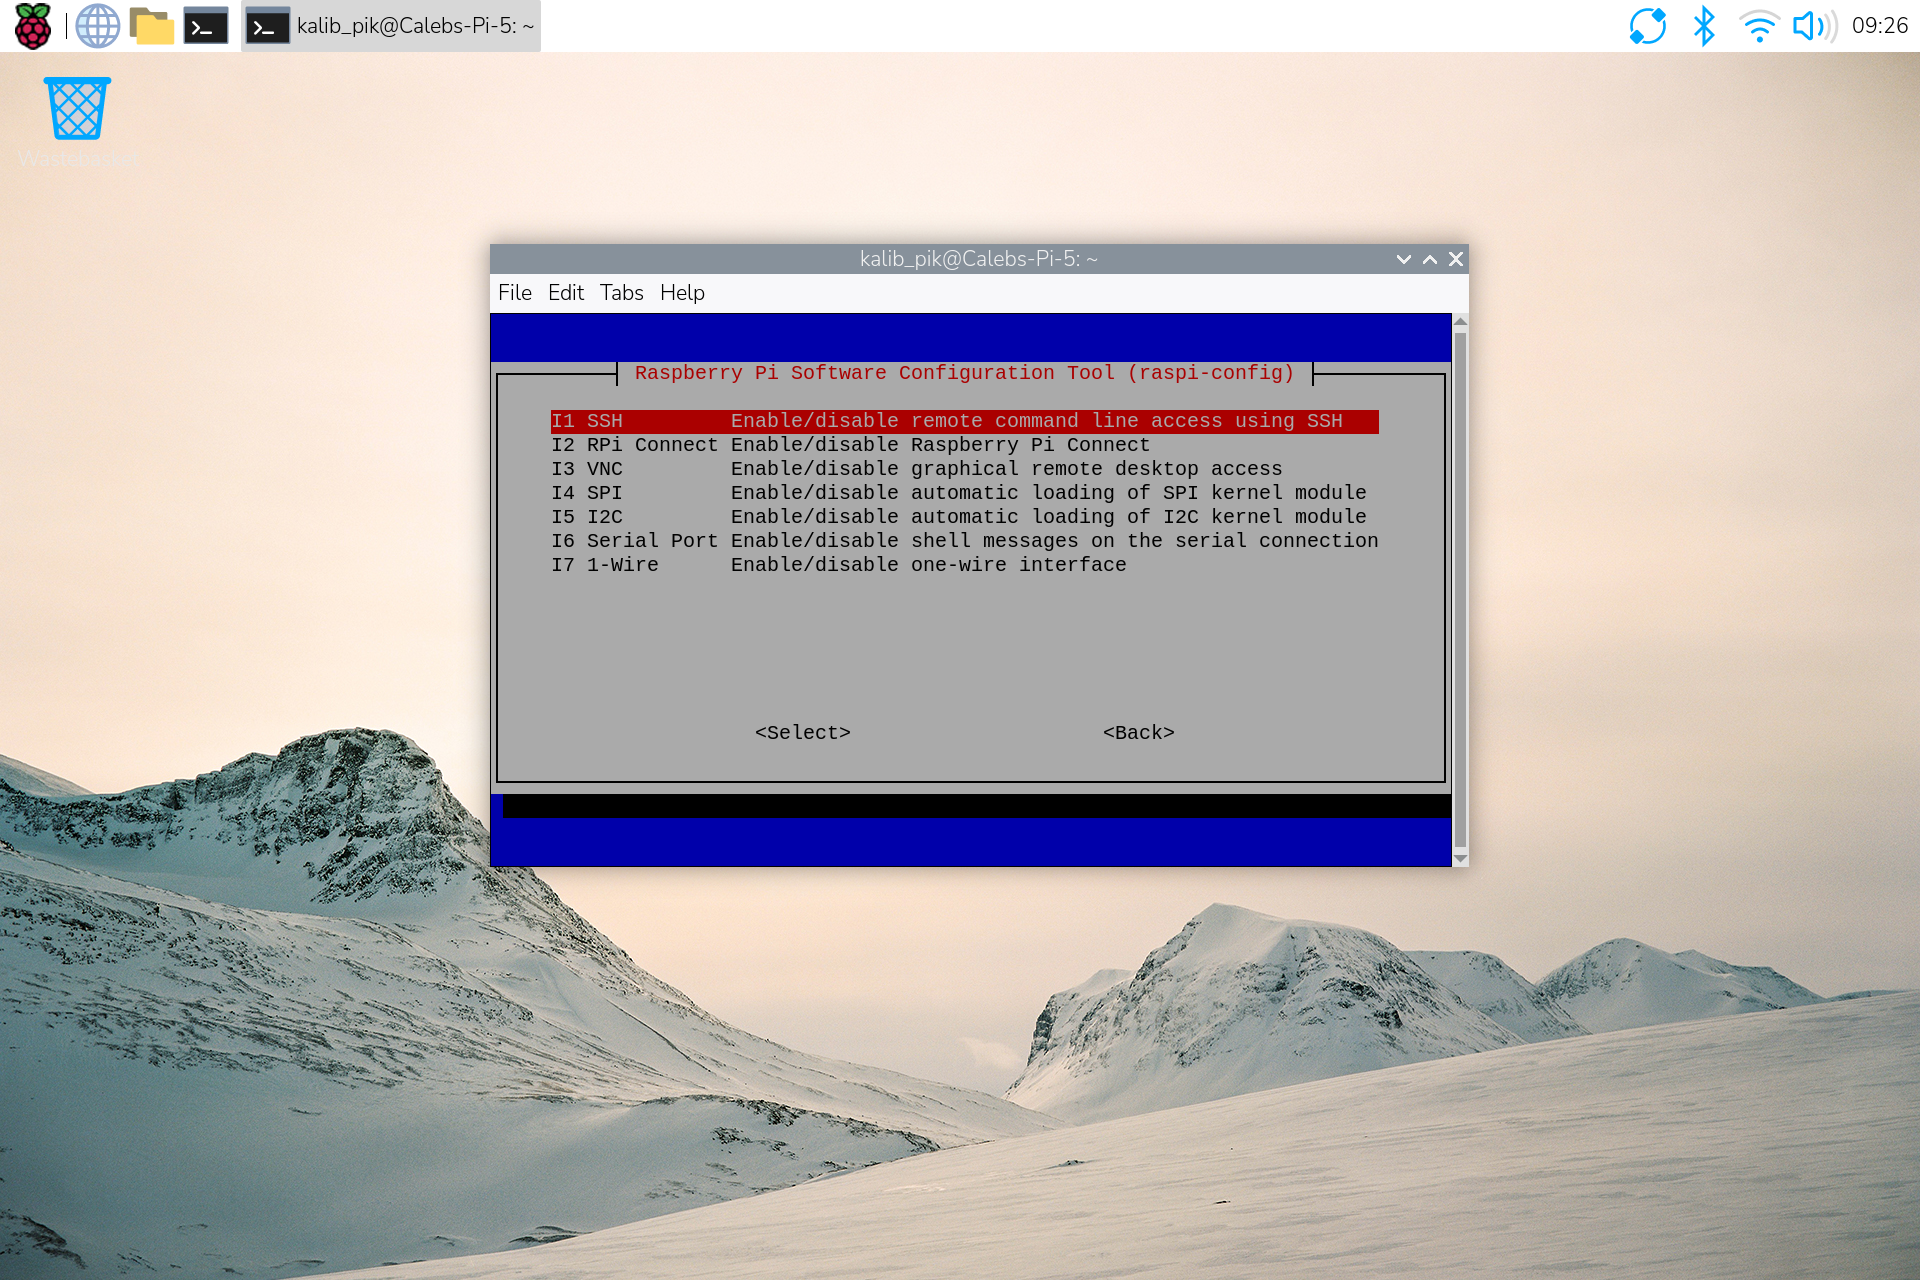Click the software updates tray icon

coord(1648,26)
